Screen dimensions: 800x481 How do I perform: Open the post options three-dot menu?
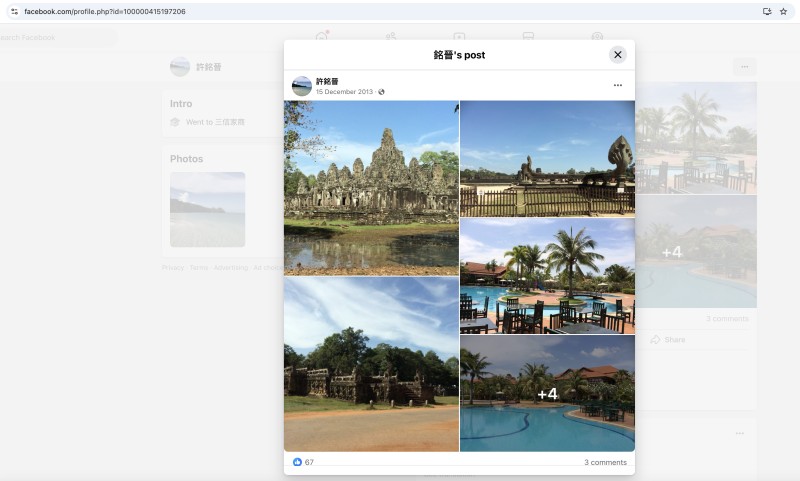[617, 86]
